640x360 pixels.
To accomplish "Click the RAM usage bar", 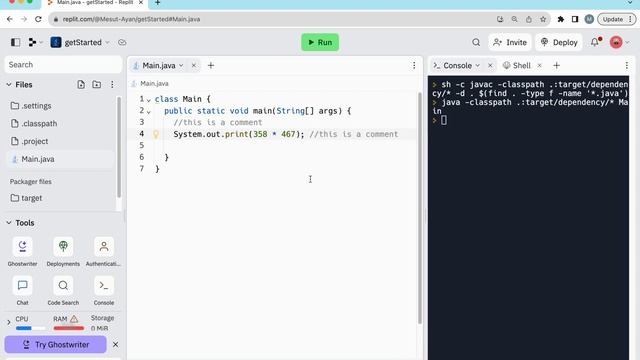I will tap(69, 328).
